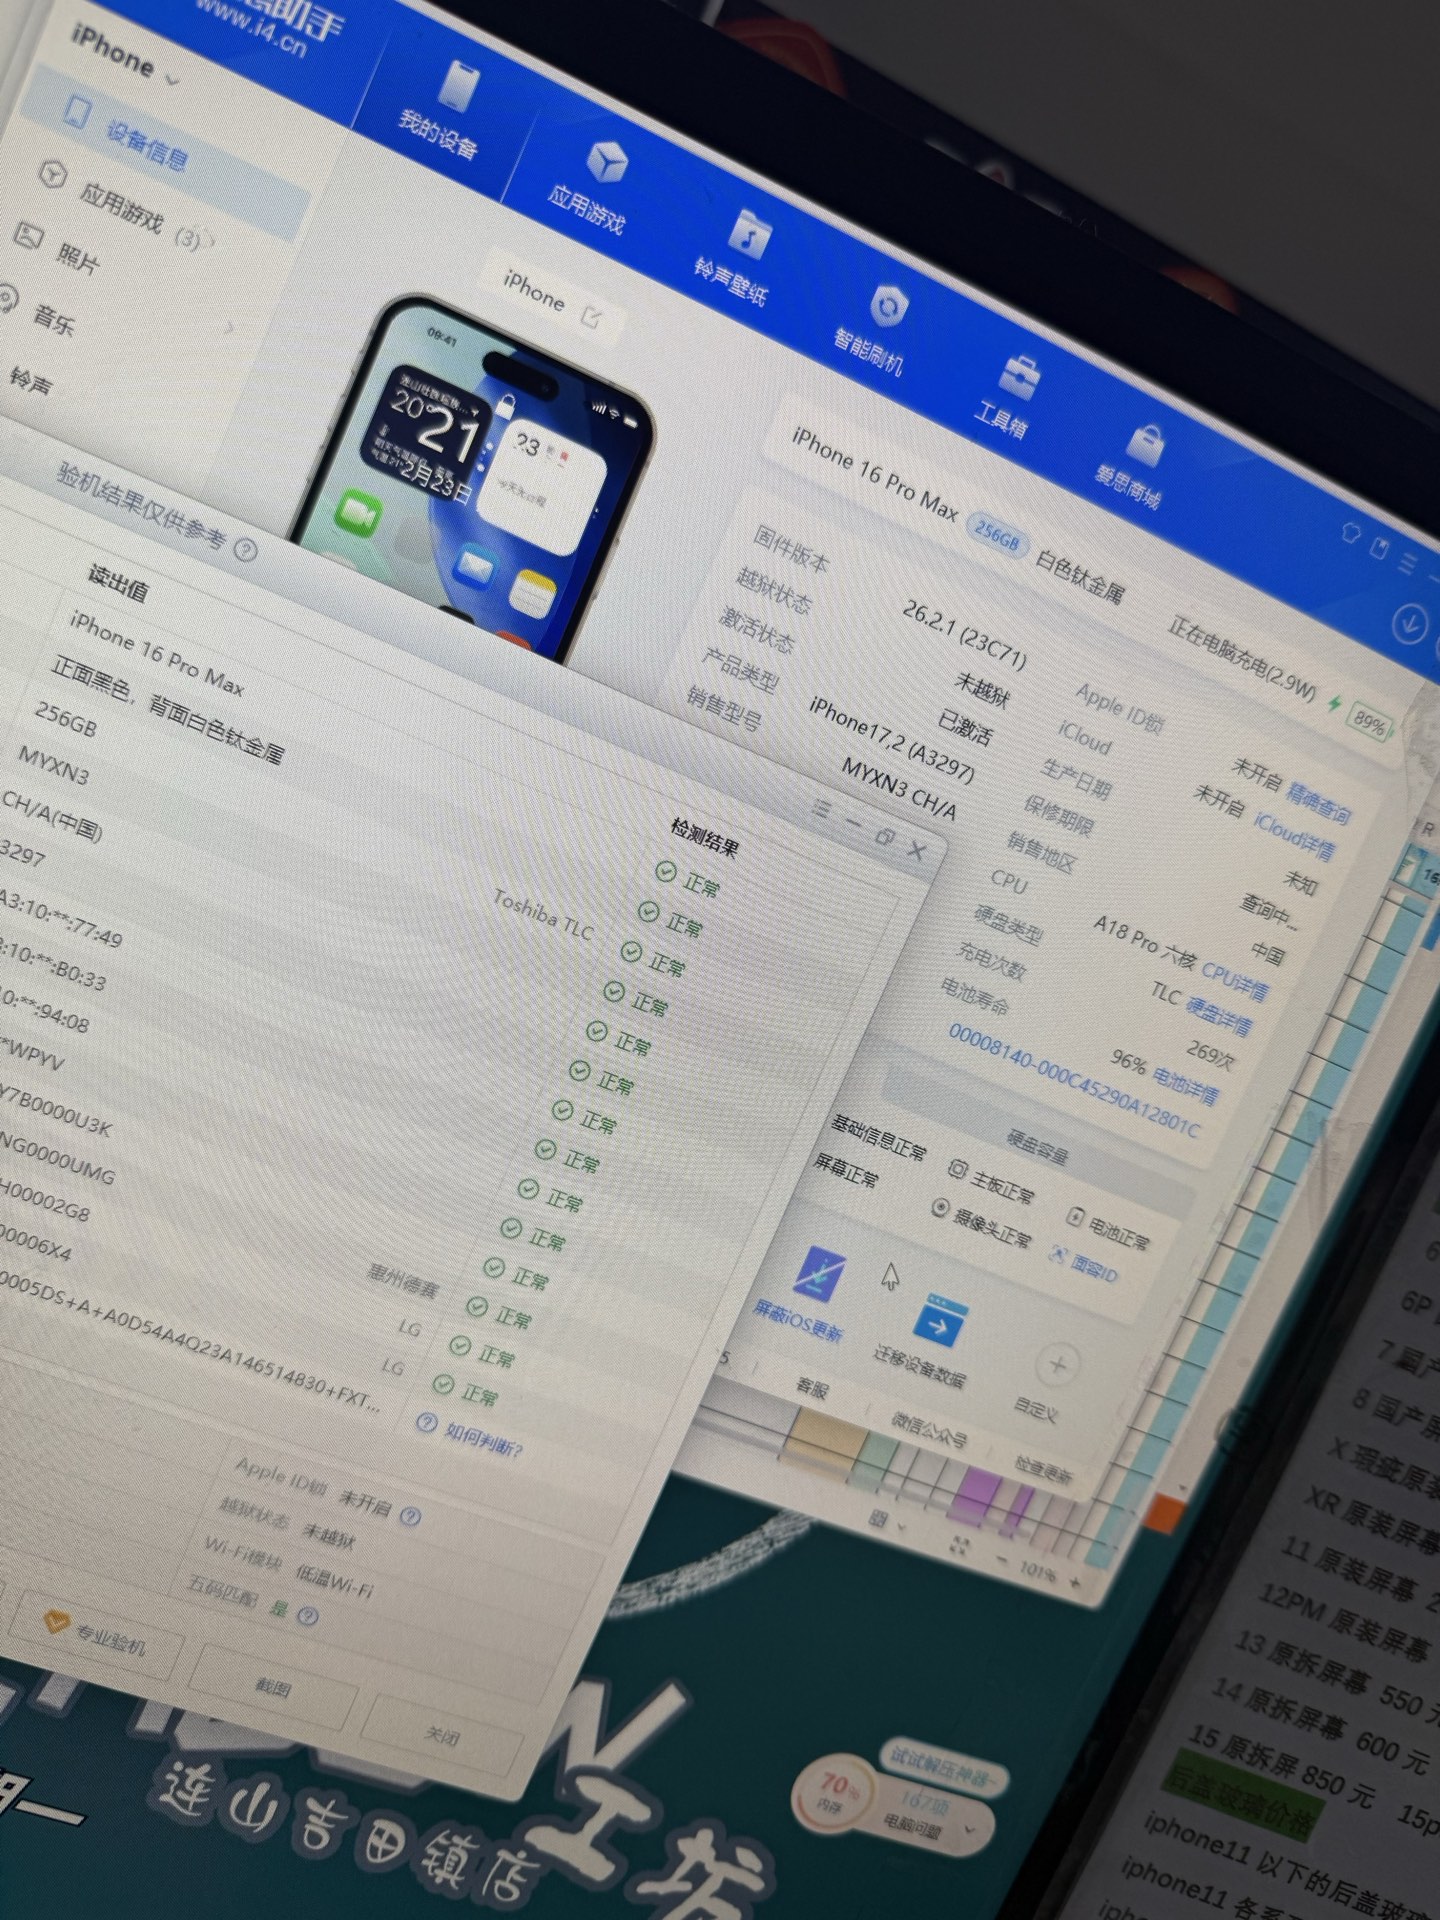
Task: Open 铃声壁纸 music folder icon
Action: click(749, 235)
